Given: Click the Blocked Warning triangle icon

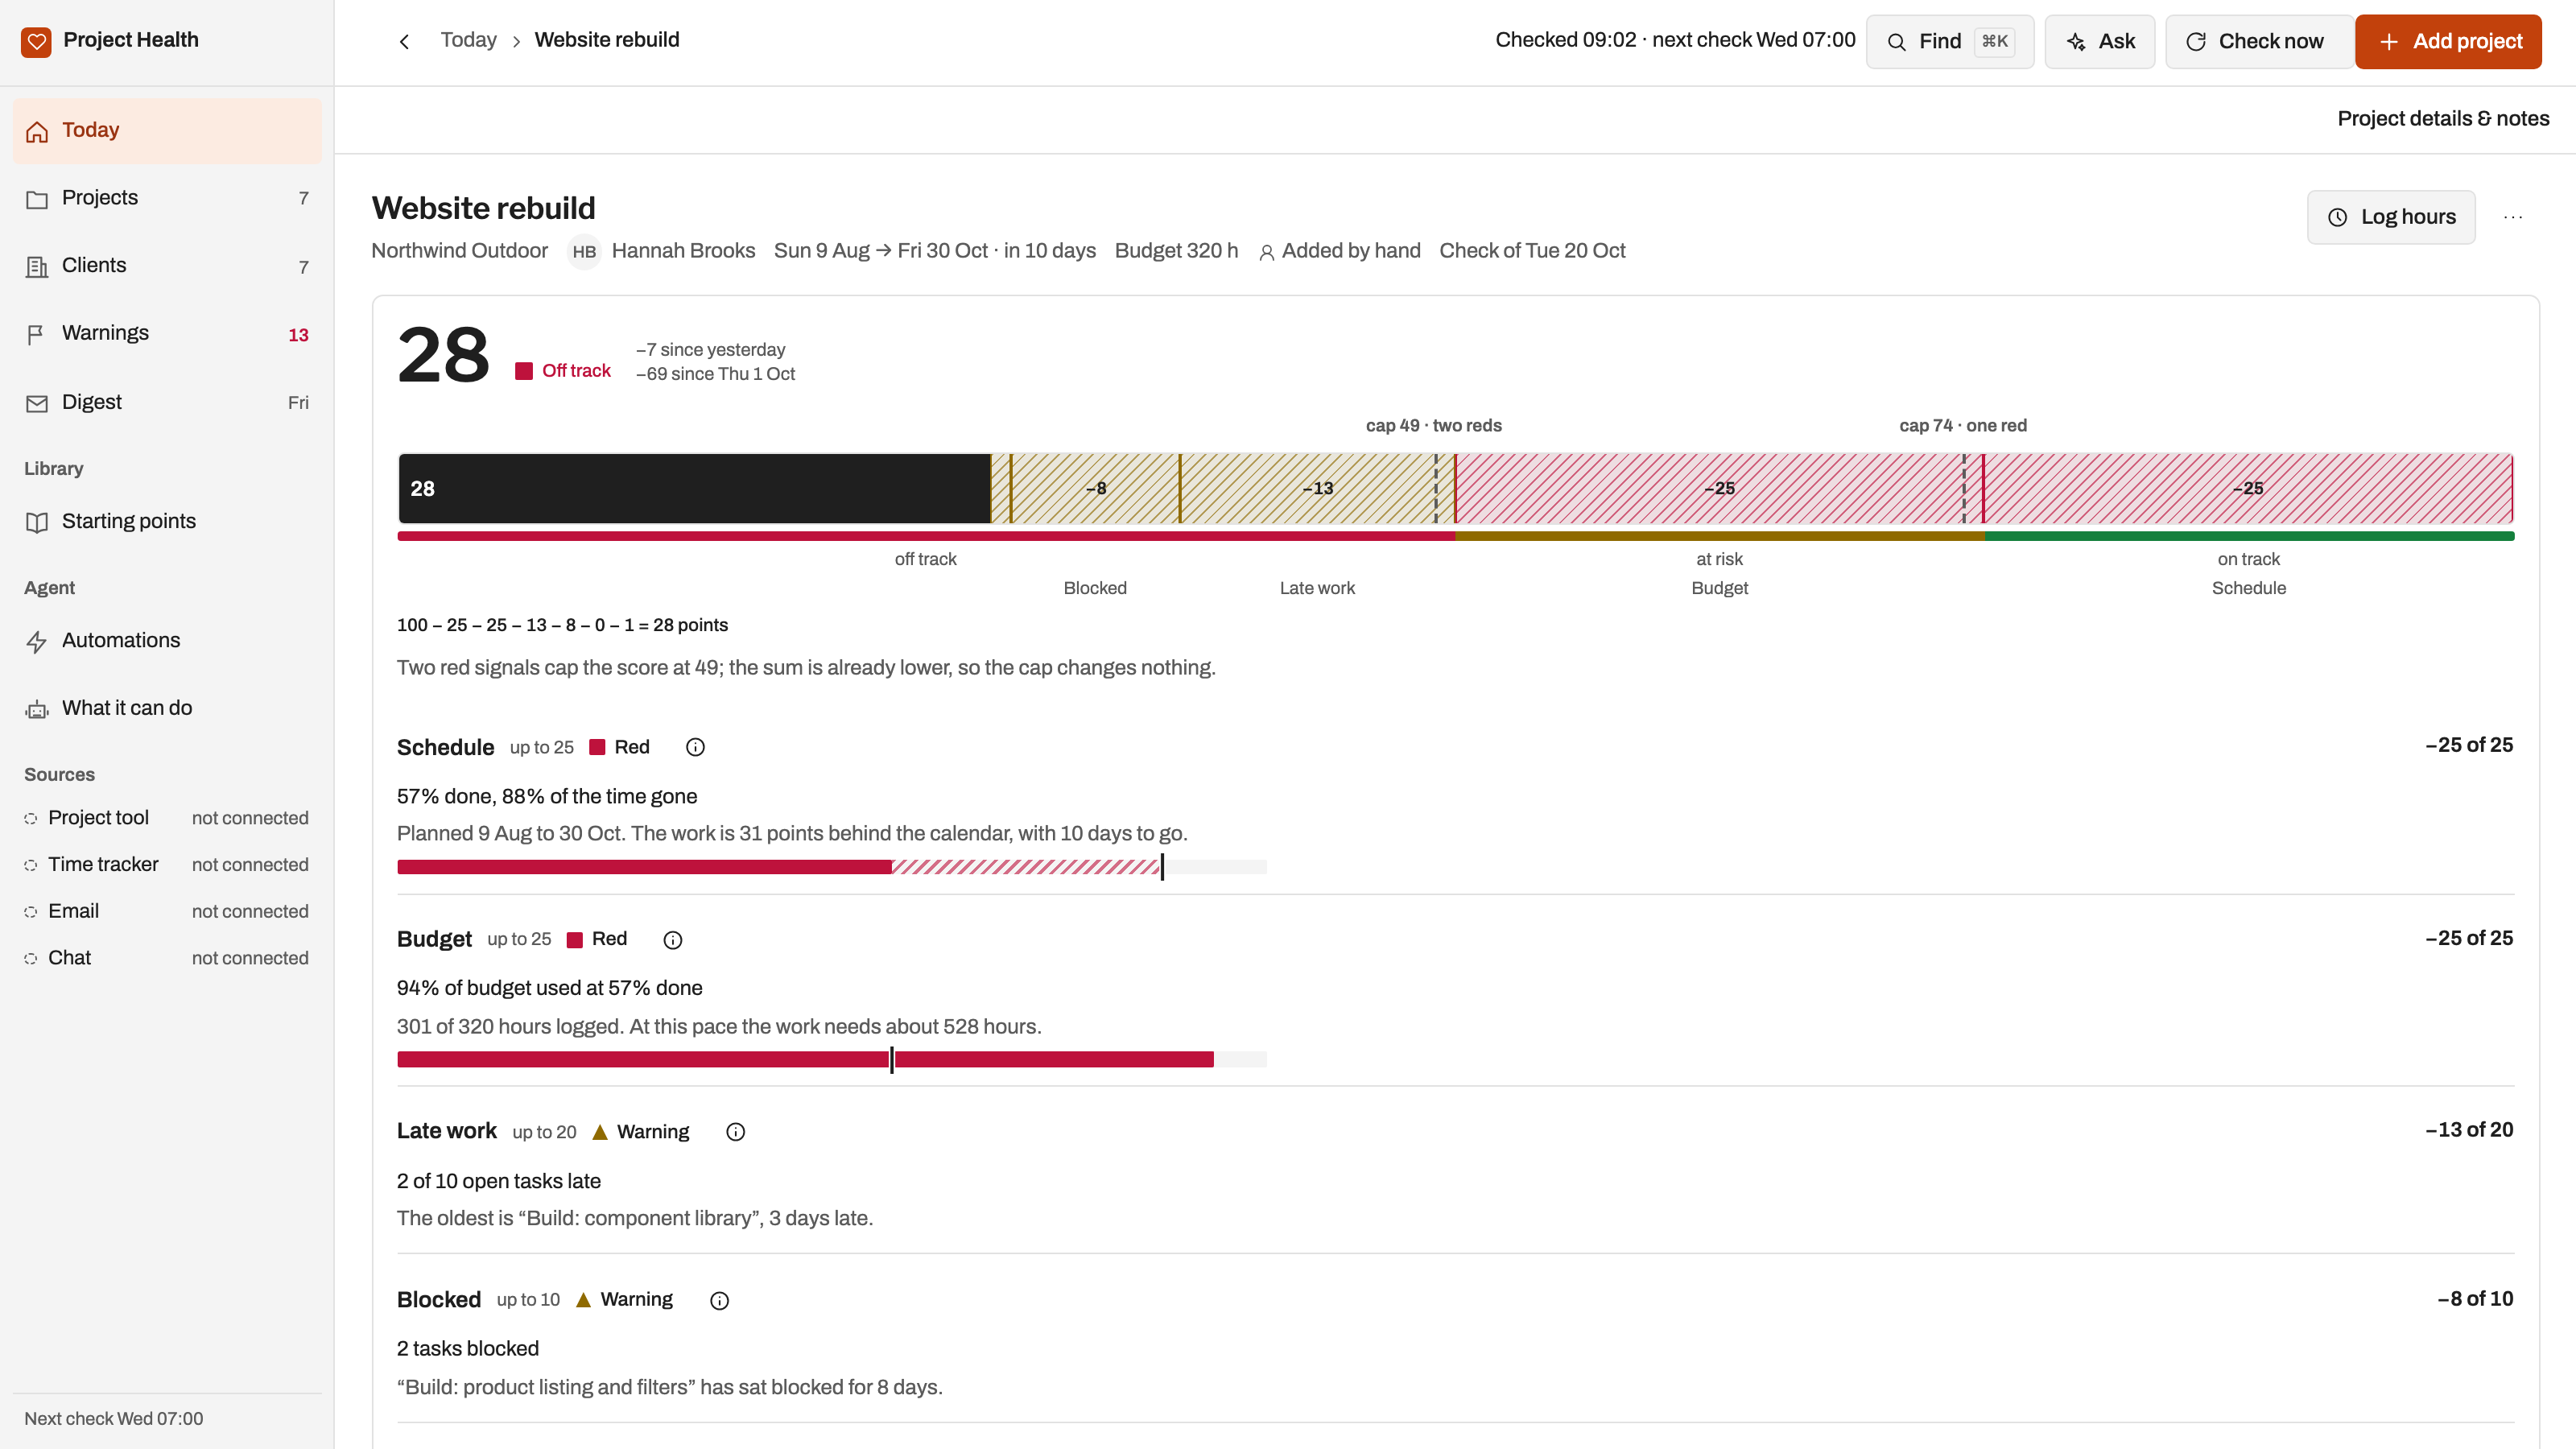Looking at the screenshot, I should (583, 1300).
